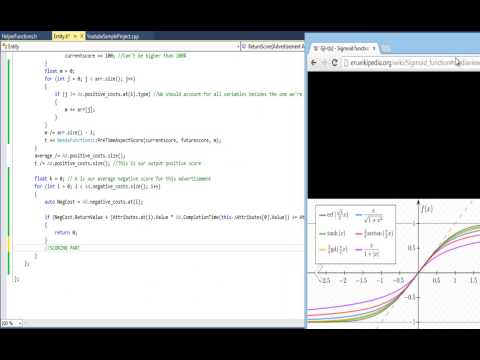Click the 'float m = 0;' code line
This screenshot has height=360, width=480.
[x=60, y=71]
